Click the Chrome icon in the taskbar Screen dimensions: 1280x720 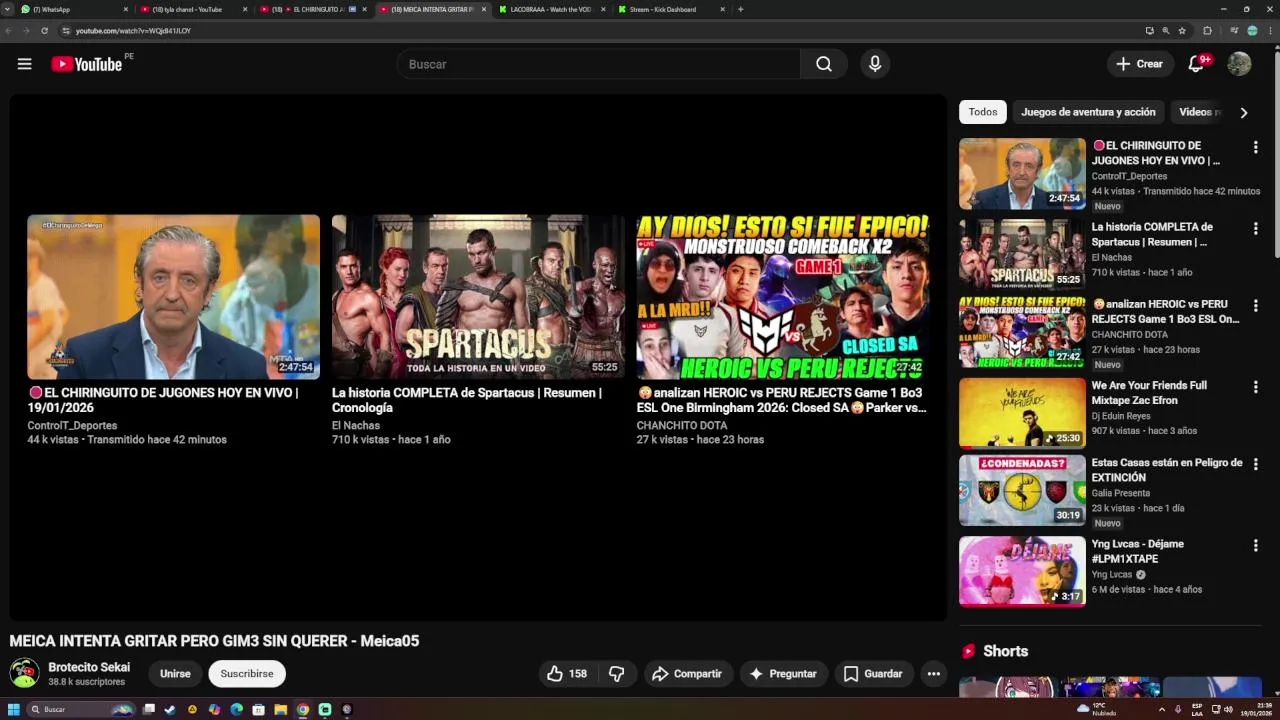pyautogui.click(x=302, y=709)
